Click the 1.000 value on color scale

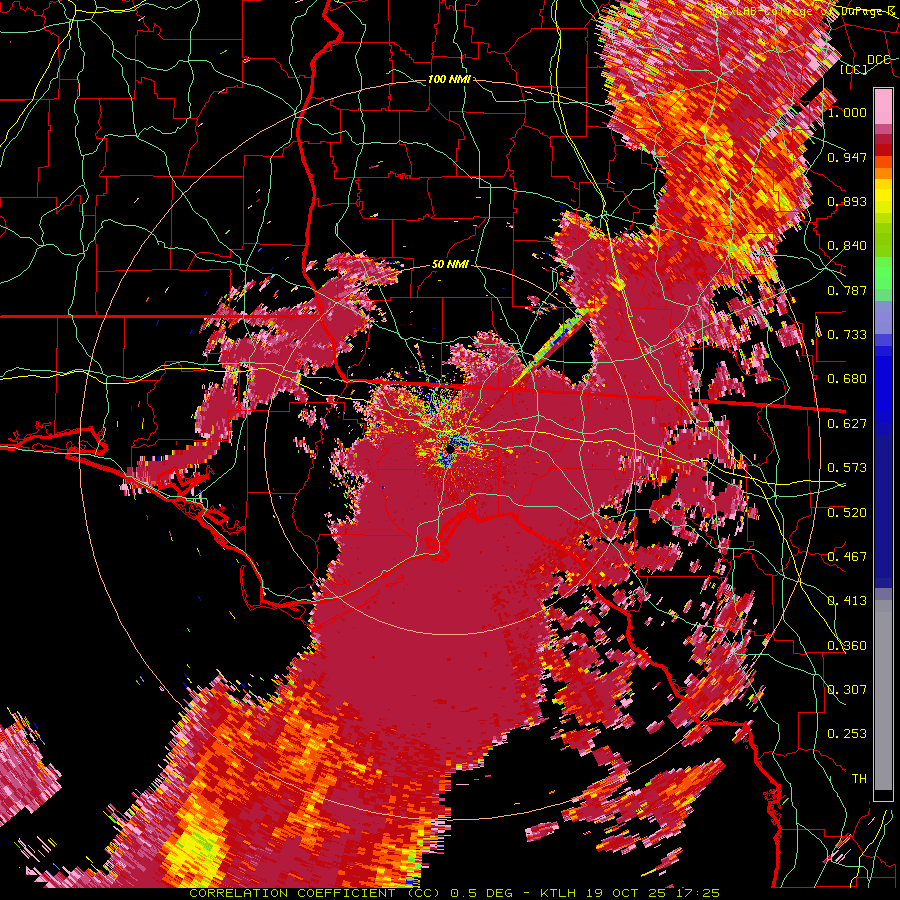coord(847,112)
